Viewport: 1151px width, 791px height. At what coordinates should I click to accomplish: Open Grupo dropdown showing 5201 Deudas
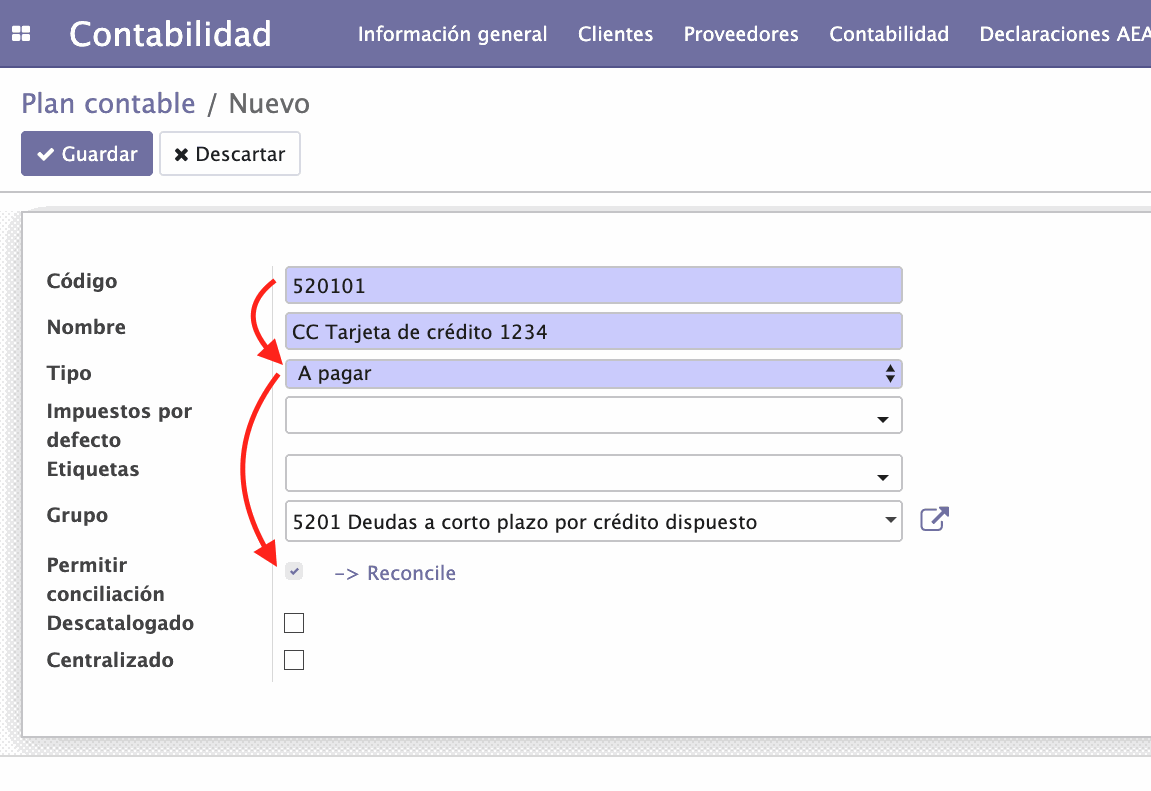[593, 522]
